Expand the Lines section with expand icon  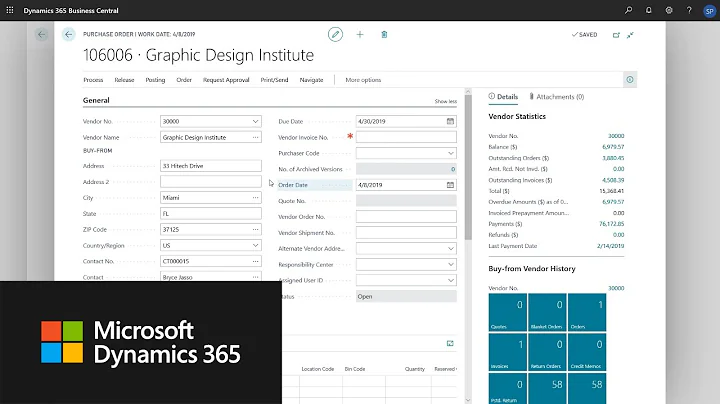(450, 343)
